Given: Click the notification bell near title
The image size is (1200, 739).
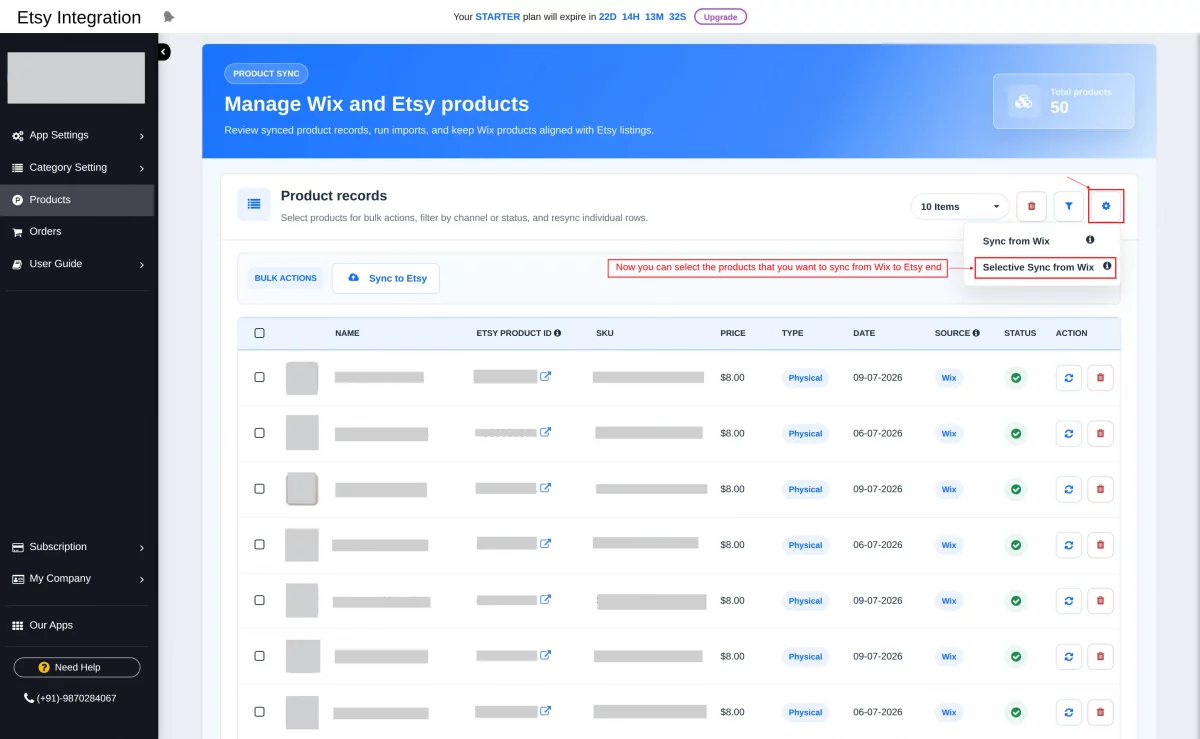Looking at the screenshot, I should click(x=168, y=17).
